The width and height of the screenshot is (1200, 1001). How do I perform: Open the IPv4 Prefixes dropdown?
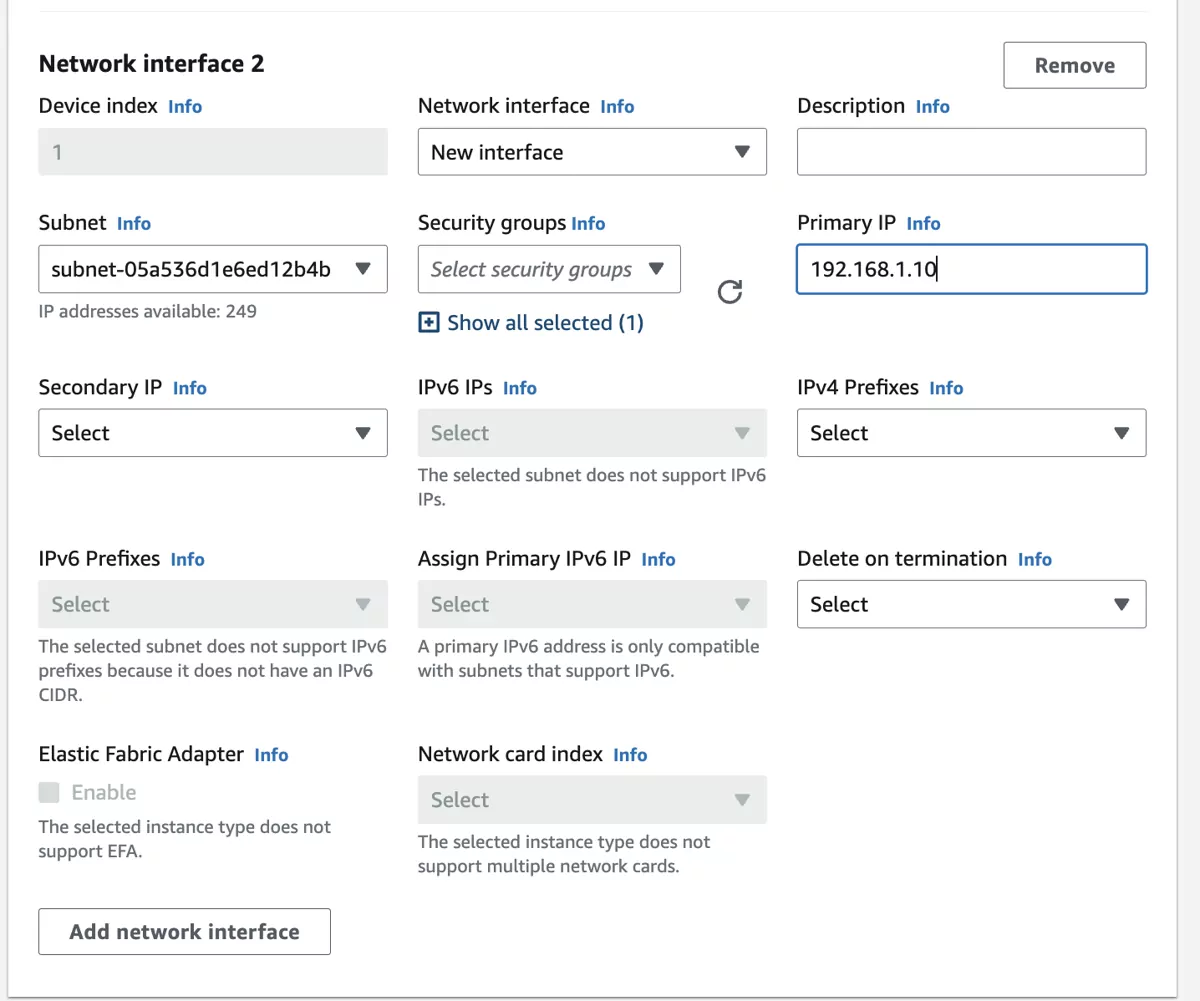point(971,432)
